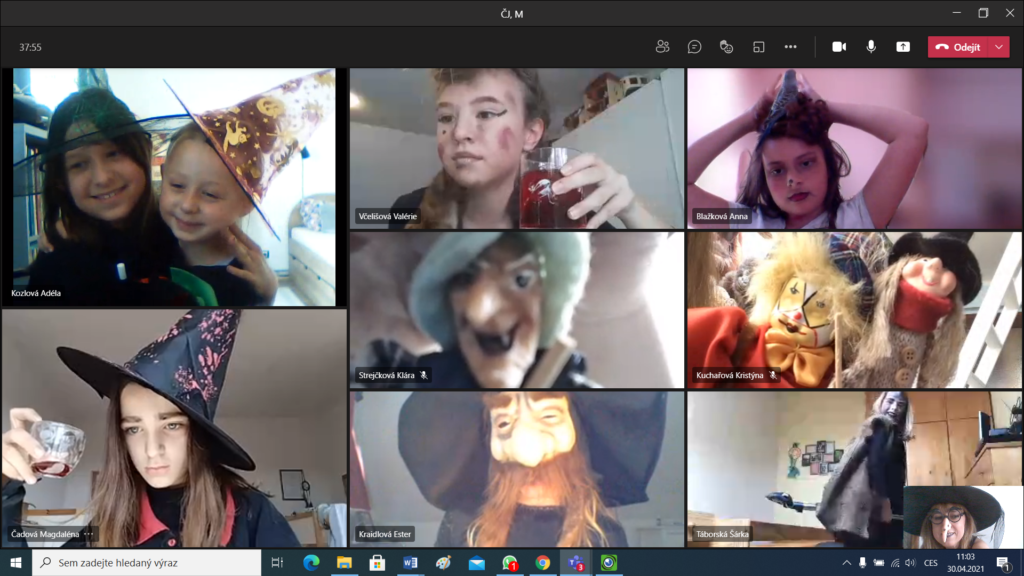The width and height of the screenshot is (1024, 576).
Task: Share screen content
Action: [x=903, y=47]
